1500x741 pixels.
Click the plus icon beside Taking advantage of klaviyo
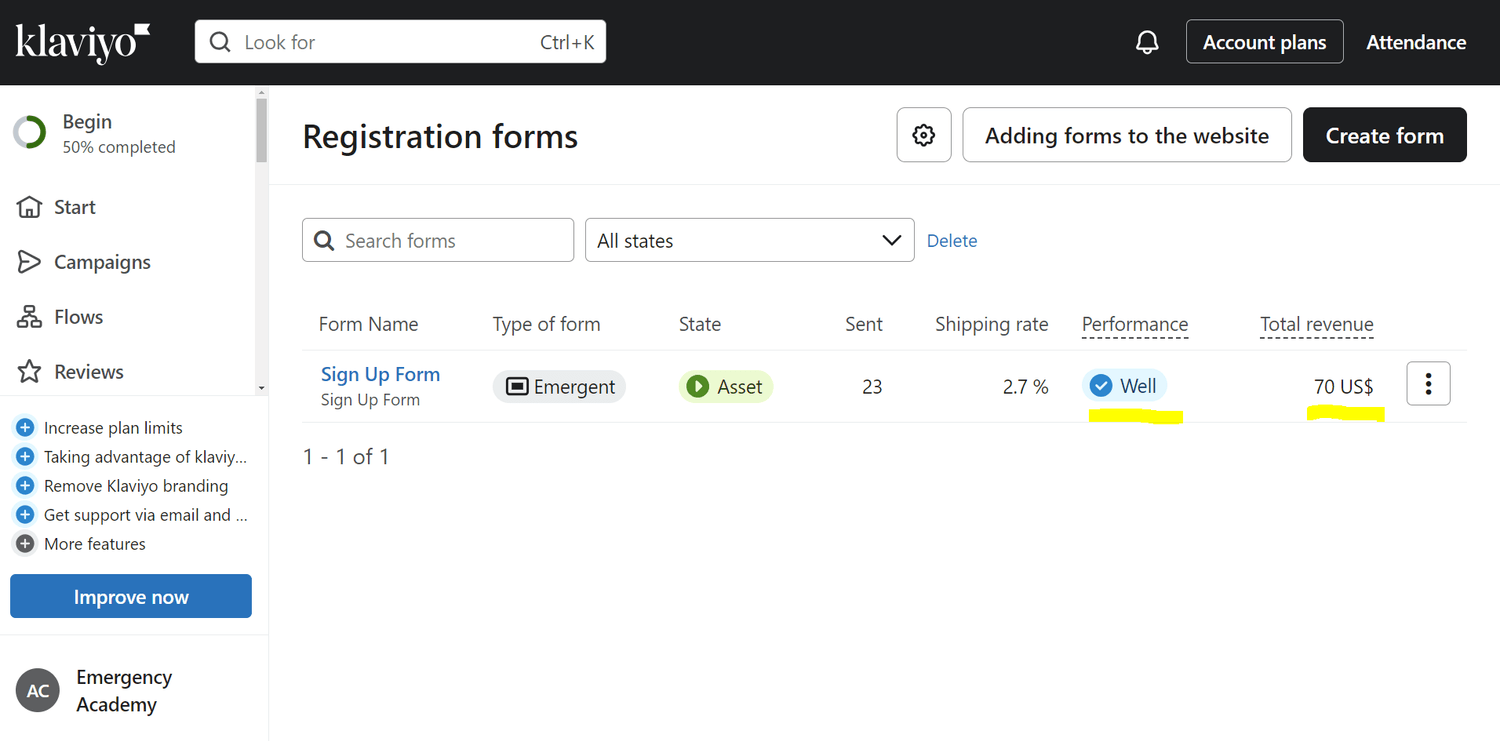[x=25, y=457]
